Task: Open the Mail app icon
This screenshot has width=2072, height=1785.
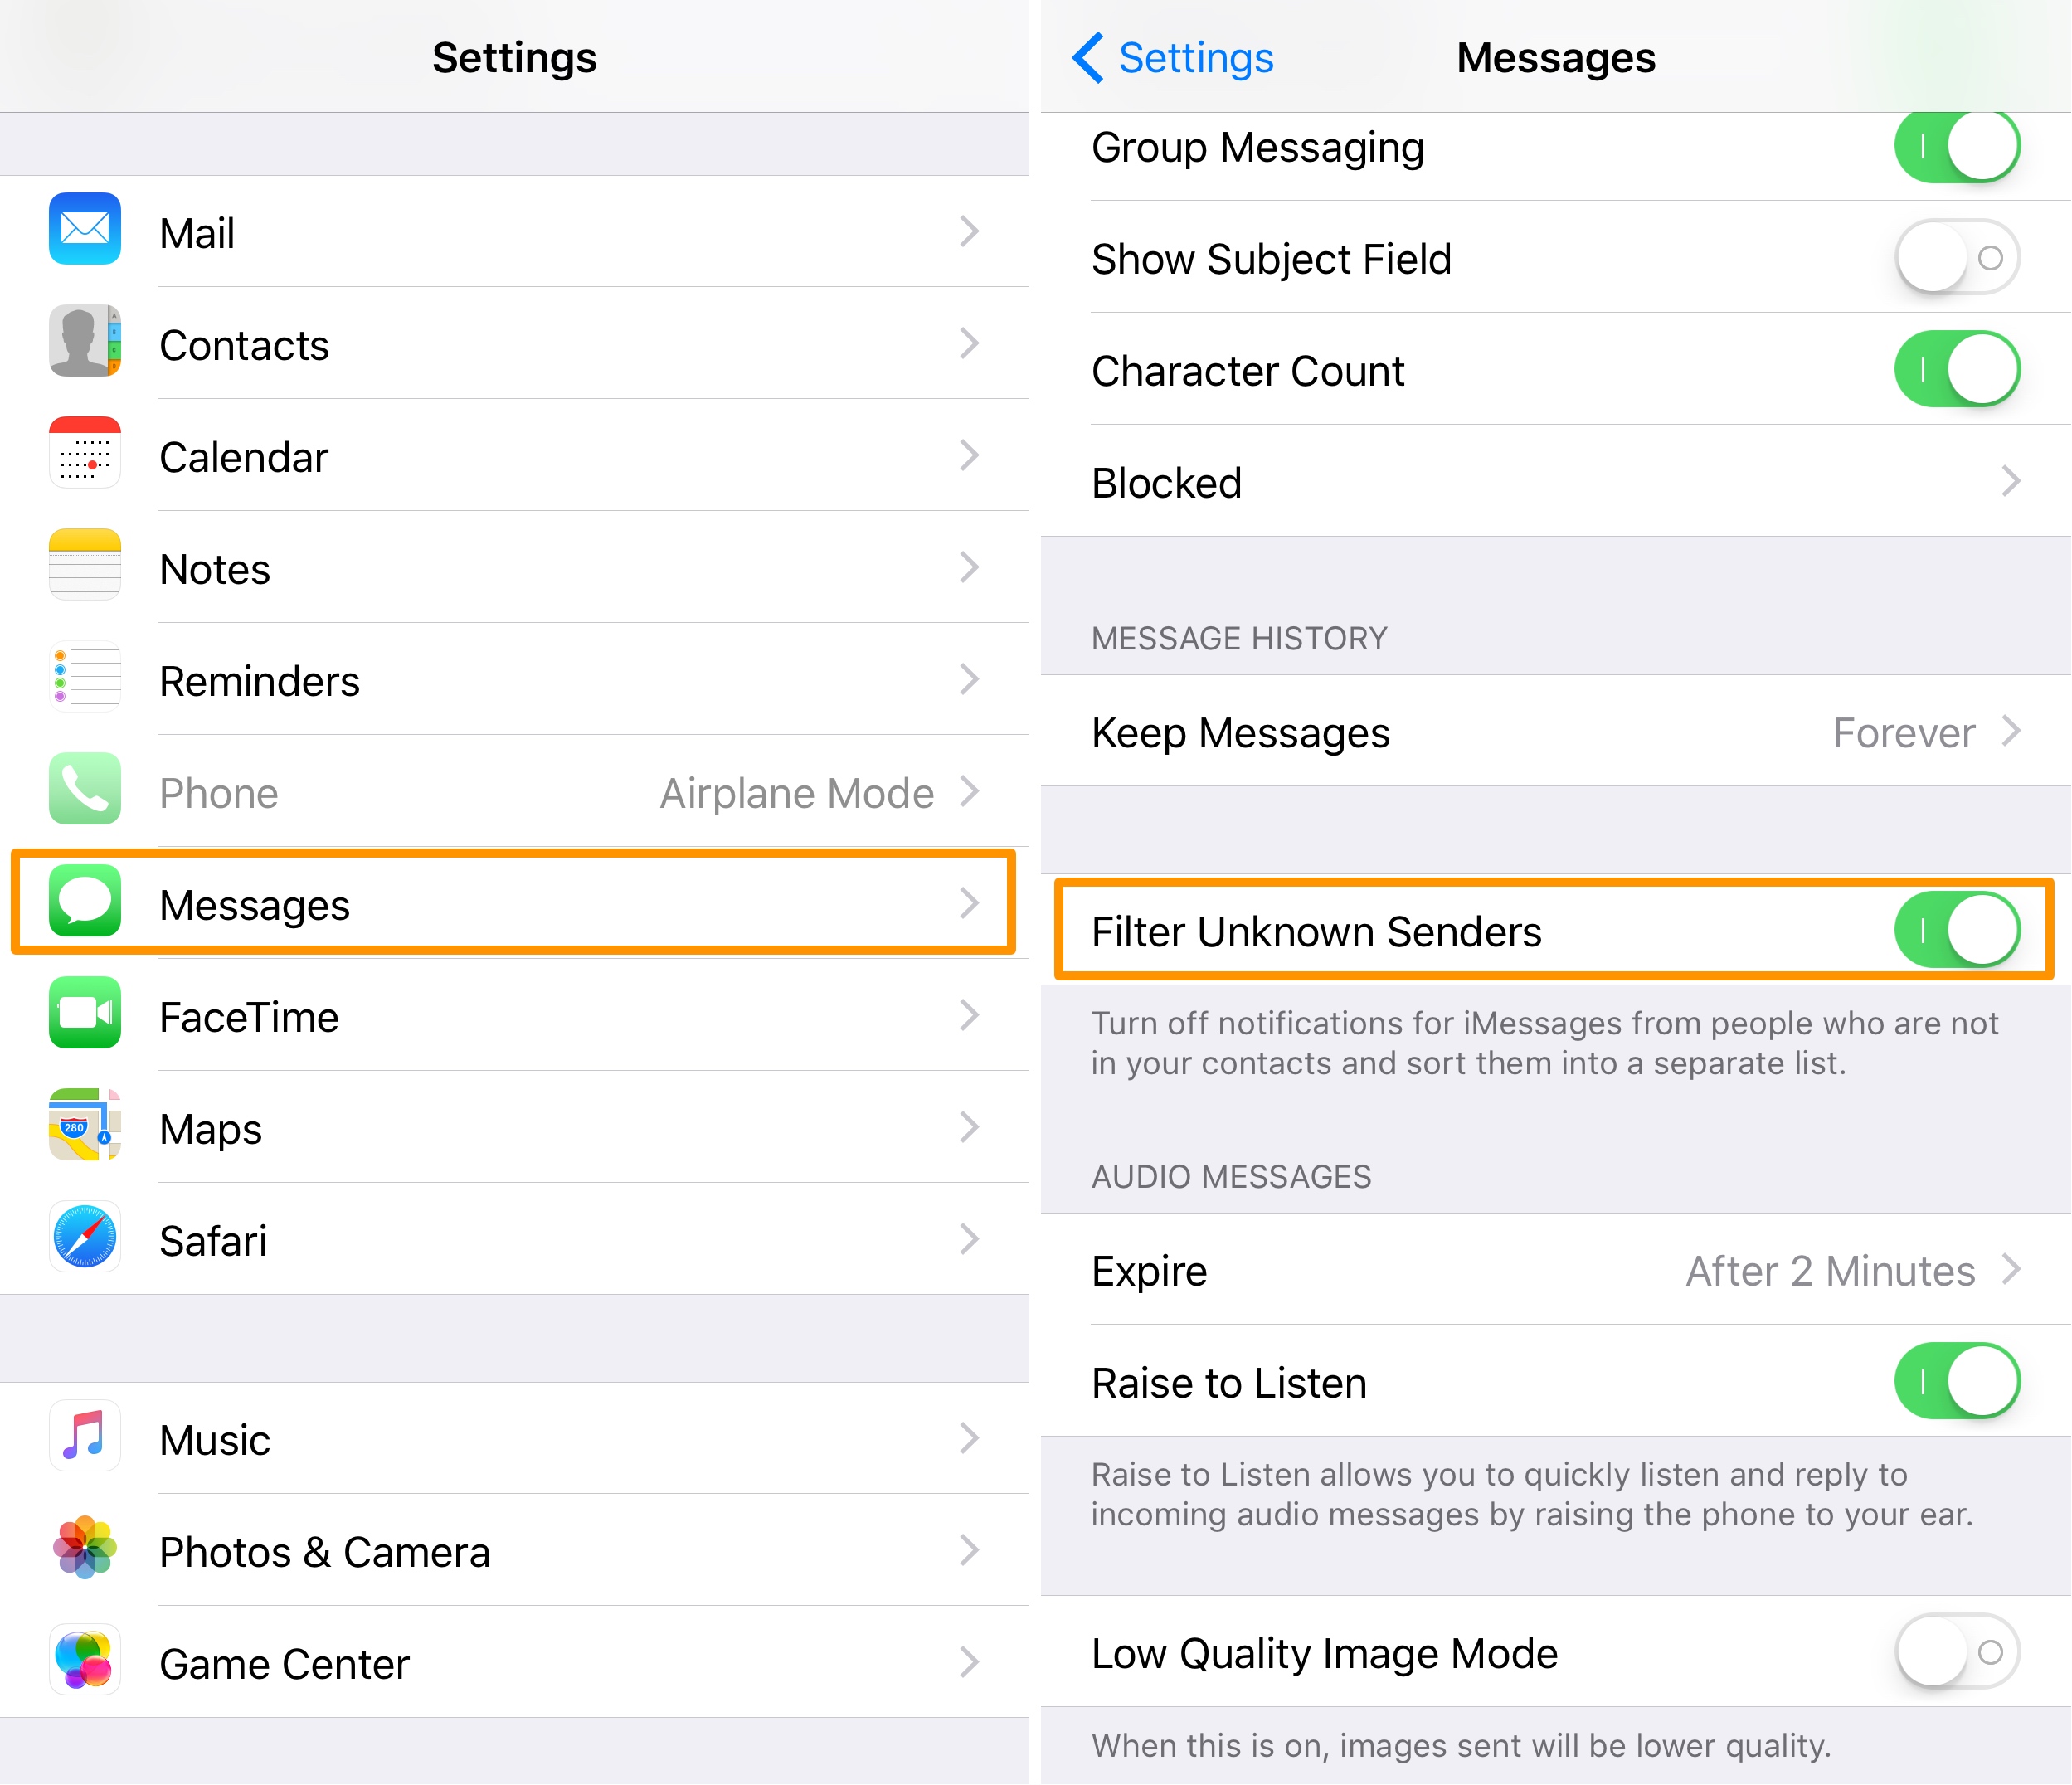Action: [85, 229]
